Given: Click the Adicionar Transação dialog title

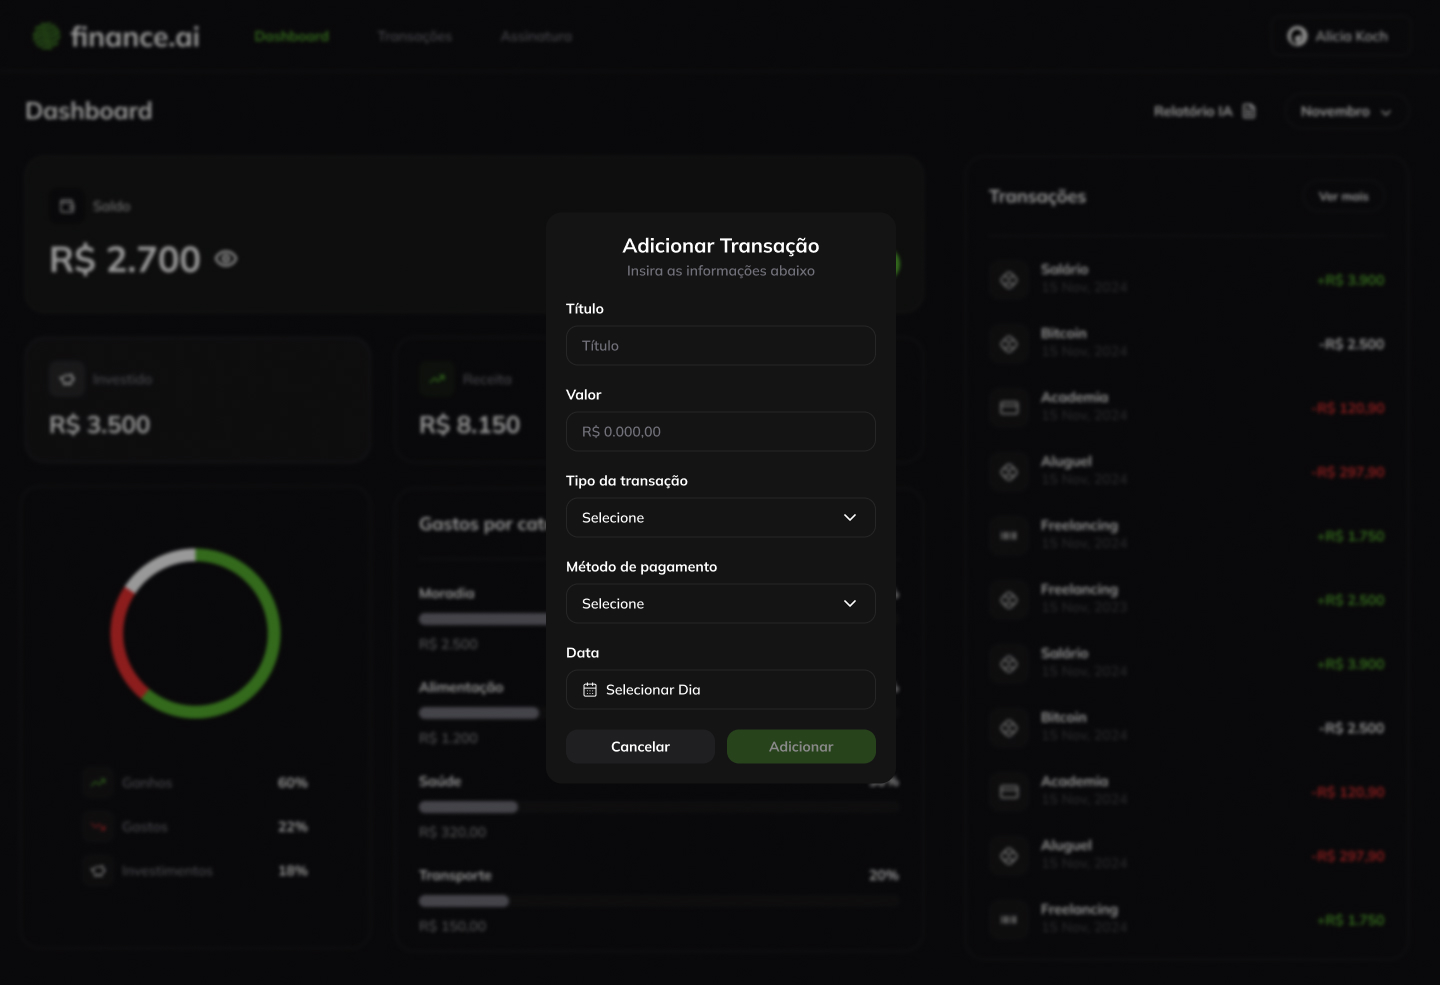Looking at the screenshot, I should (x=721, y=245).
